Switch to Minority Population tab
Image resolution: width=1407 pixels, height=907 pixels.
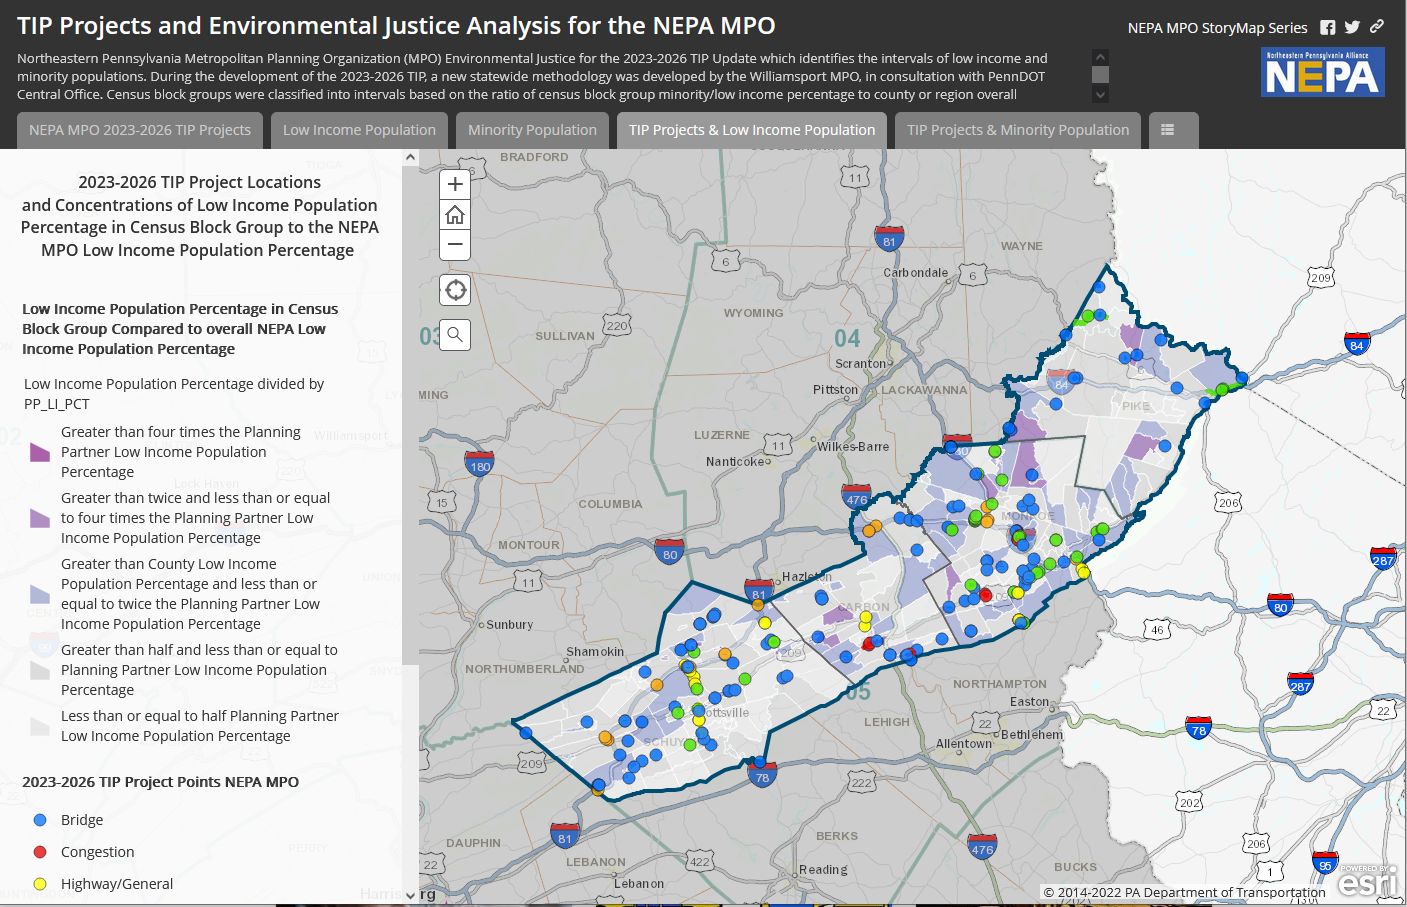(532, 130)
